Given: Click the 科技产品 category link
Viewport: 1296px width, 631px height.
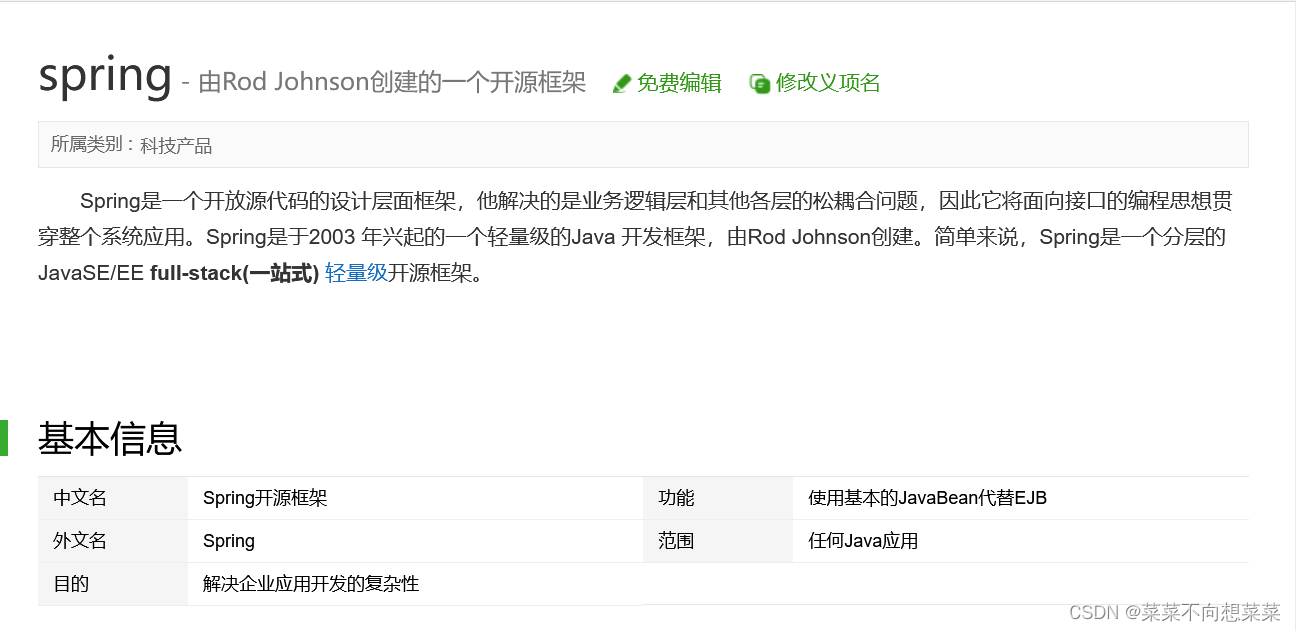Looking at the screenshot, I should (x=176, y=146).
